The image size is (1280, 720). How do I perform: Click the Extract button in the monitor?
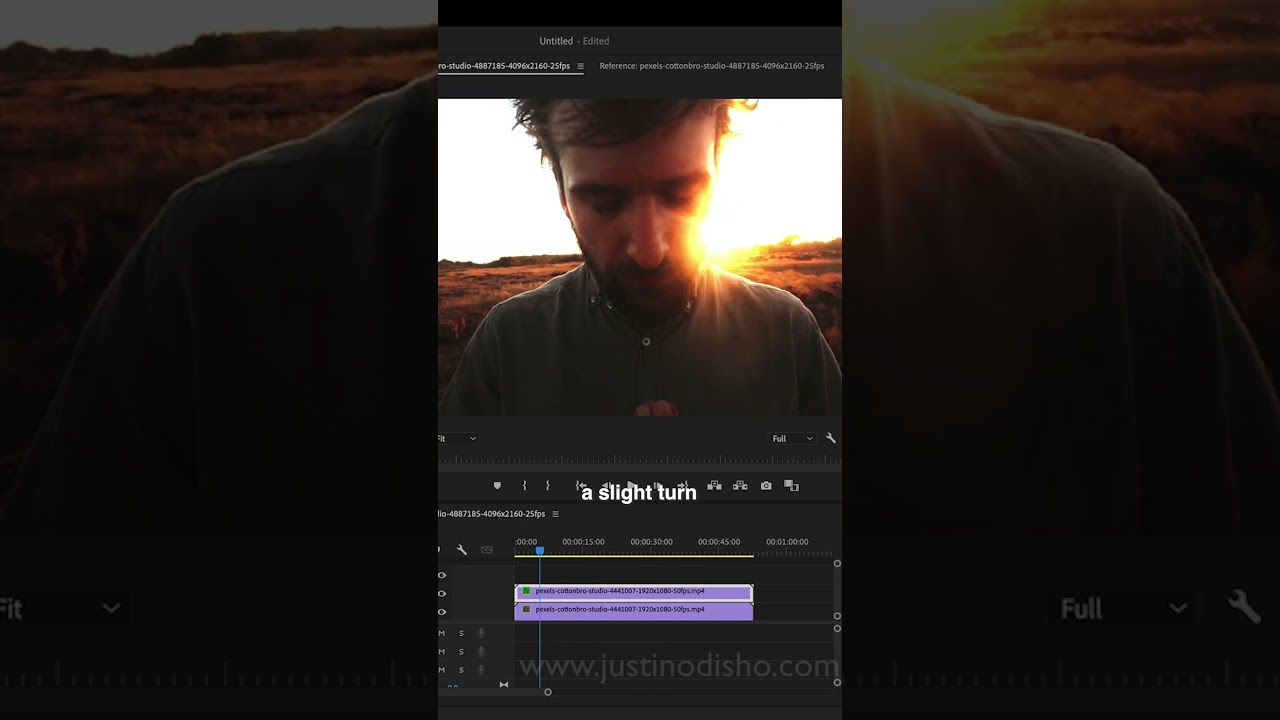point(740,486)
